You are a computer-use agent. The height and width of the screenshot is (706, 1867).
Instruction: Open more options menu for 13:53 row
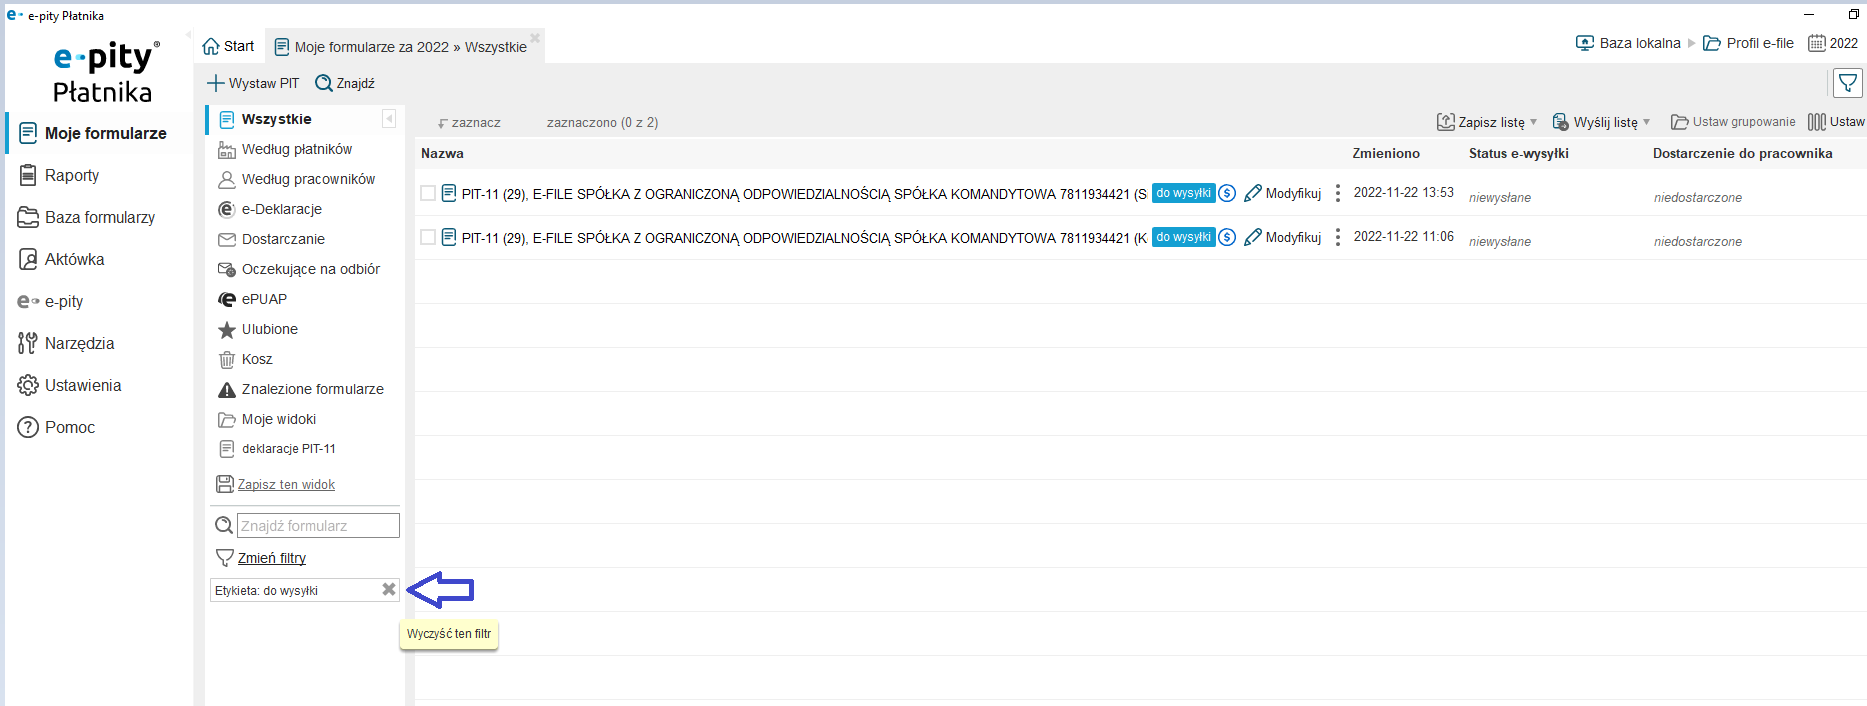tap(1338, 193)
